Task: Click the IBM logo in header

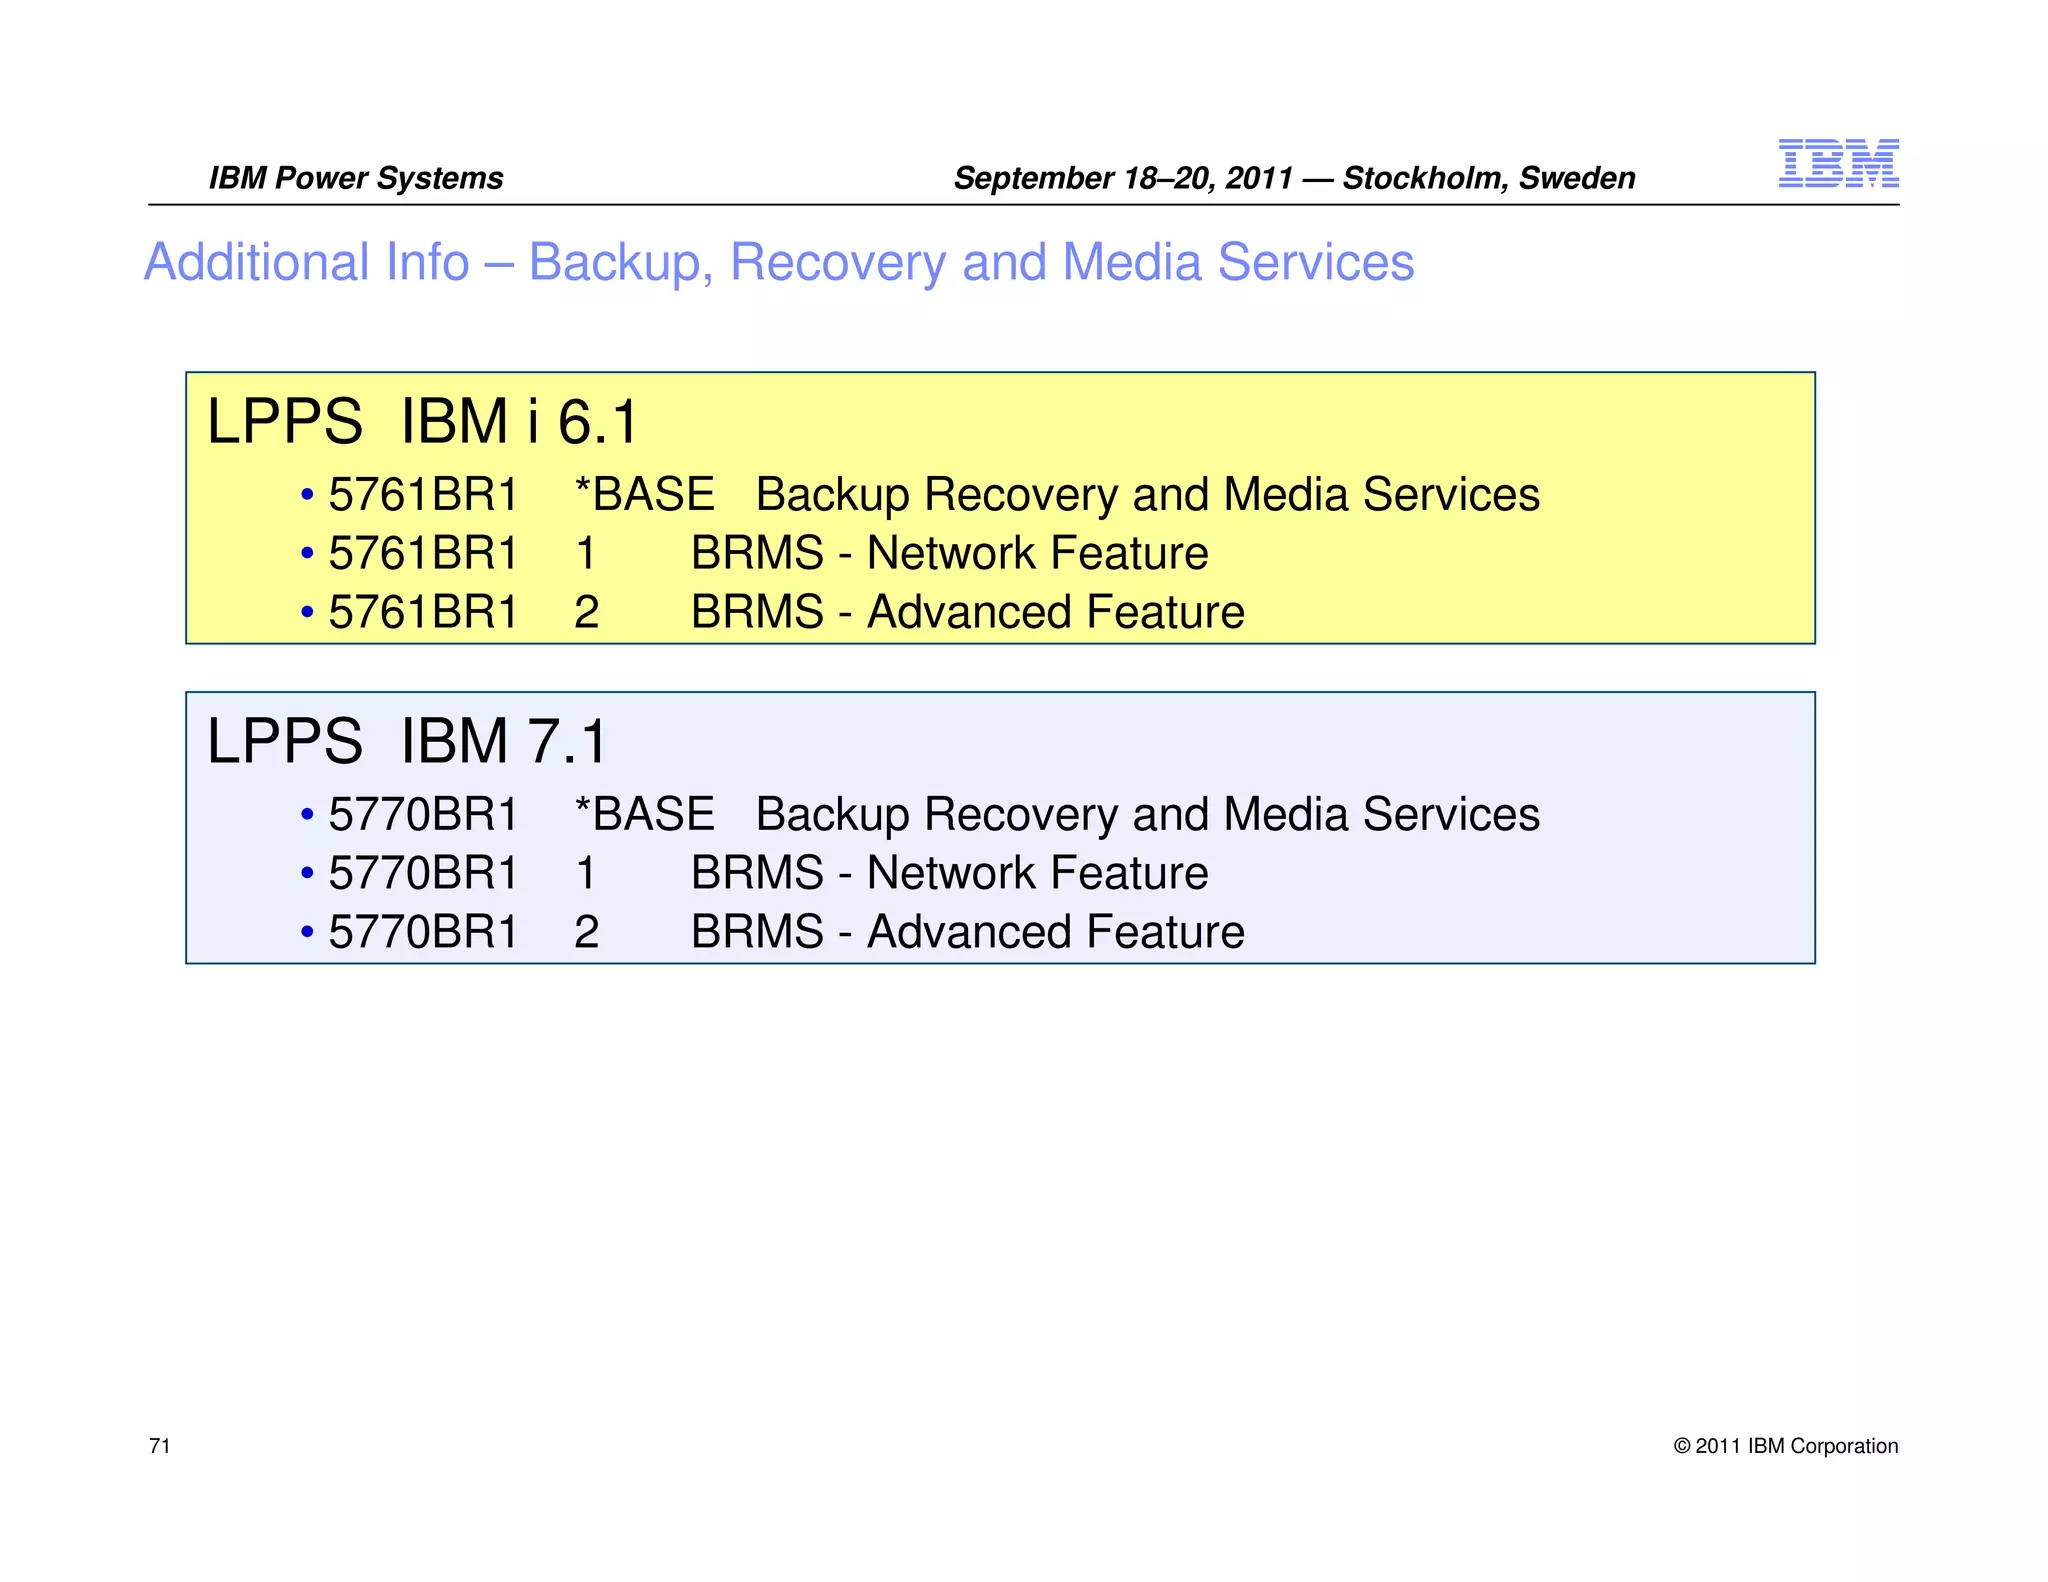Action: 1838,163
